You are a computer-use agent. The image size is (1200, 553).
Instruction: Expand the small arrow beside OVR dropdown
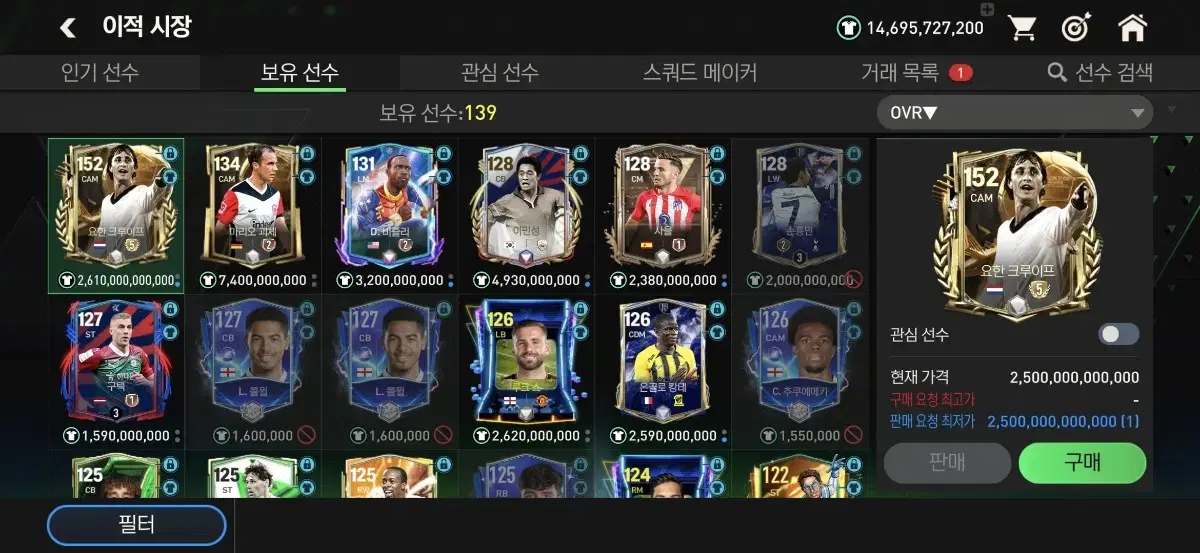1172,108
